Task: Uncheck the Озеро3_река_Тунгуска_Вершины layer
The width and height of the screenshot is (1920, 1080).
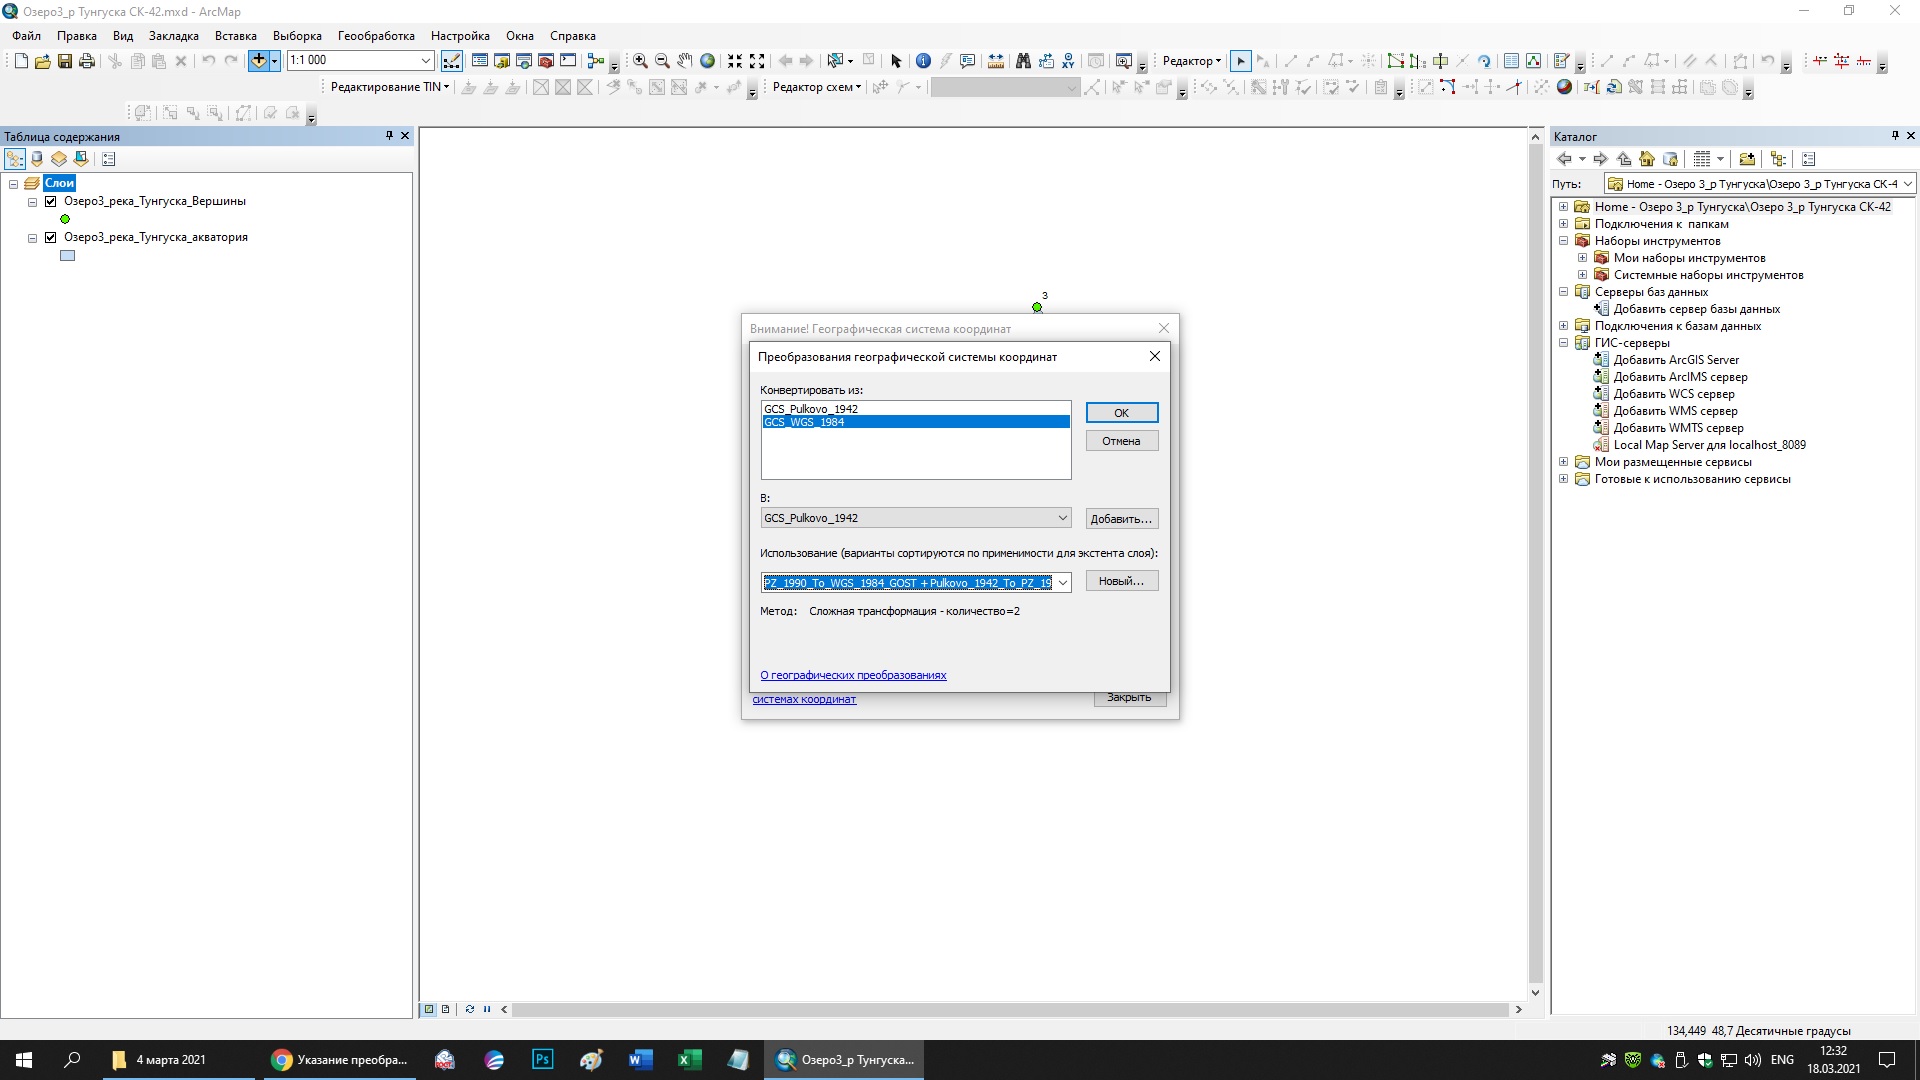Action: pyautogui.click(x=51, y=201)
